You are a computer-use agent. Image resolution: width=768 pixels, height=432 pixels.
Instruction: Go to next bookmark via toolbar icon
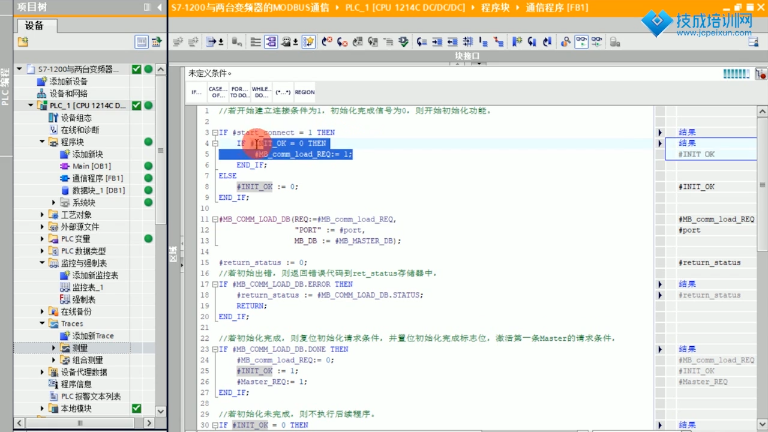[532, 42]
